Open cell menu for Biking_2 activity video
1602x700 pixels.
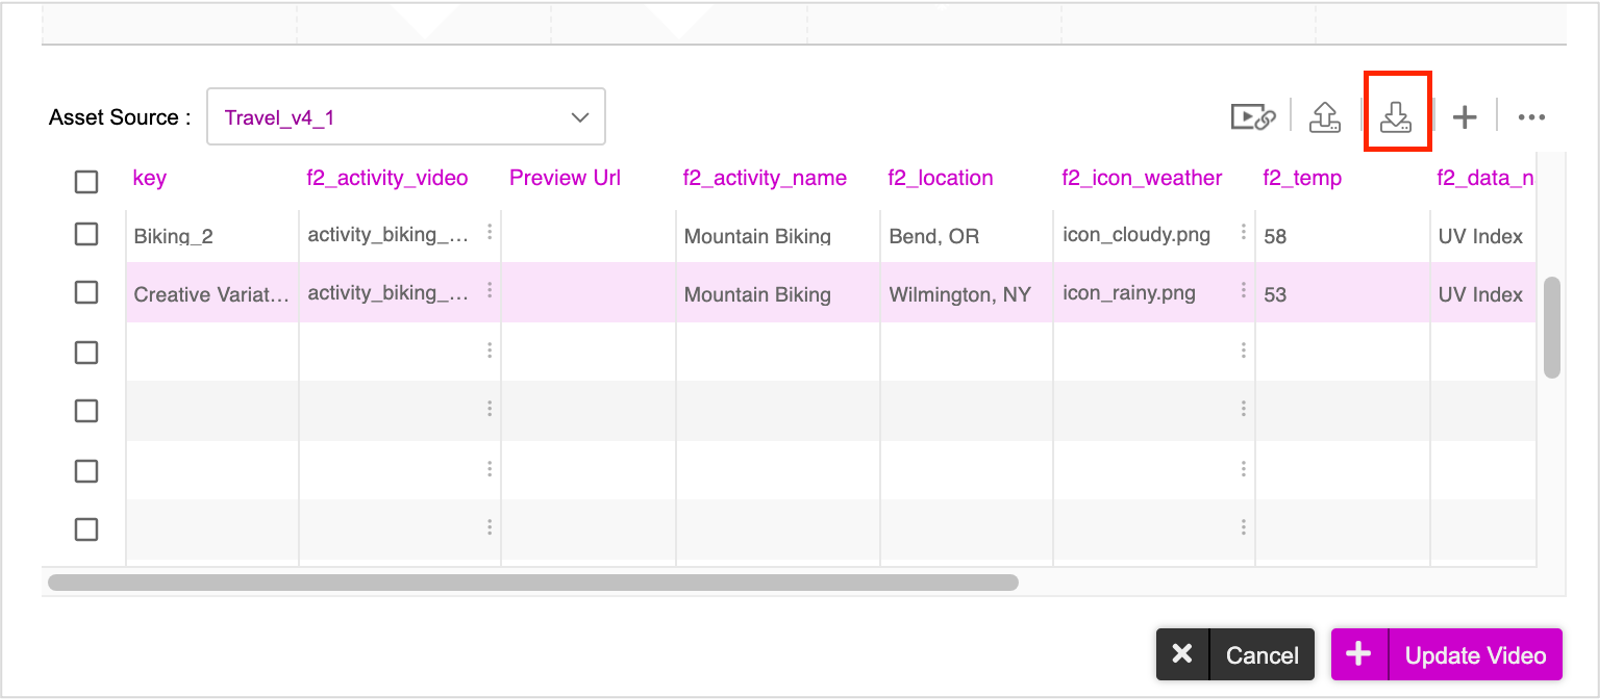489,232
